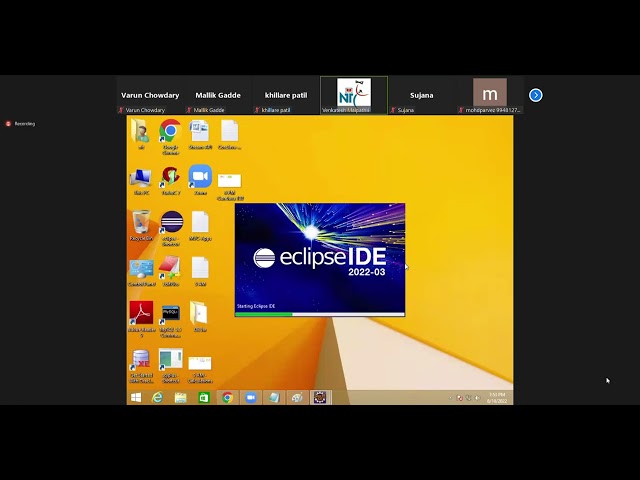The height and width of the screenshot is (480, 640).
Task: Select the blank file icon beside Chrome-adjacent document
Action: point(229,135)
